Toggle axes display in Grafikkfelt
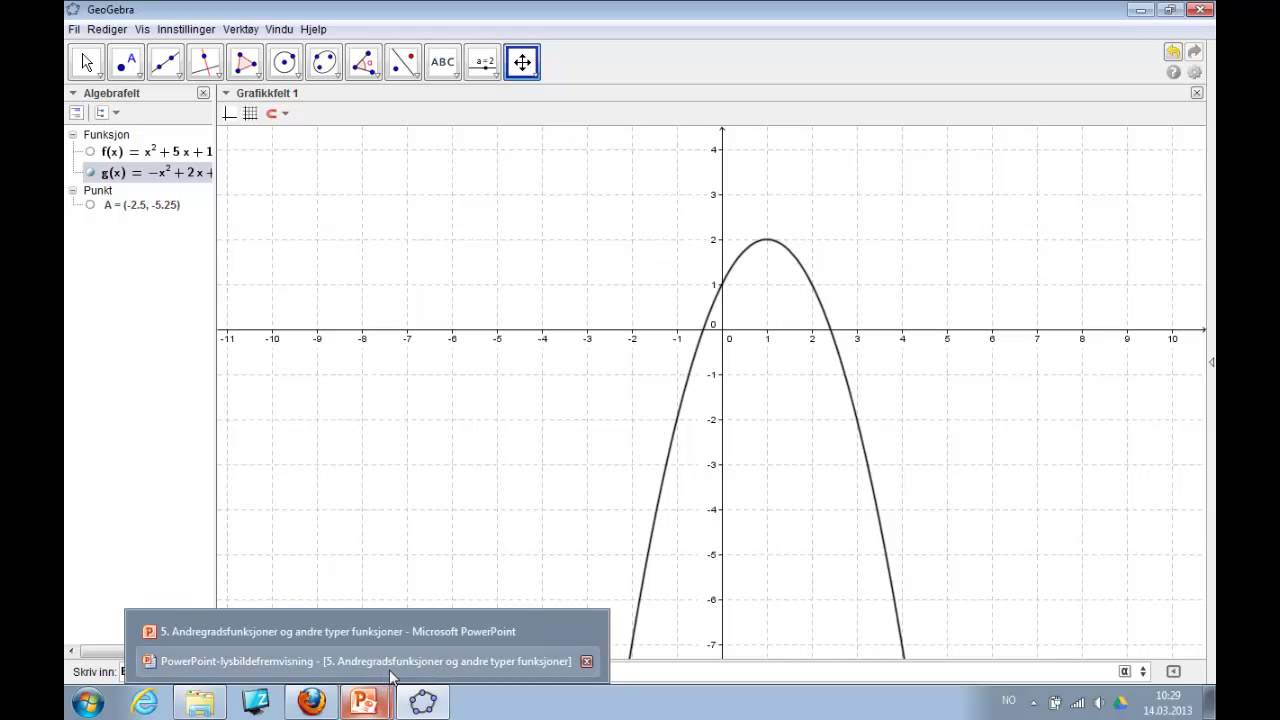This screenshot has height=720, width=1280. (x=229, y=113)
